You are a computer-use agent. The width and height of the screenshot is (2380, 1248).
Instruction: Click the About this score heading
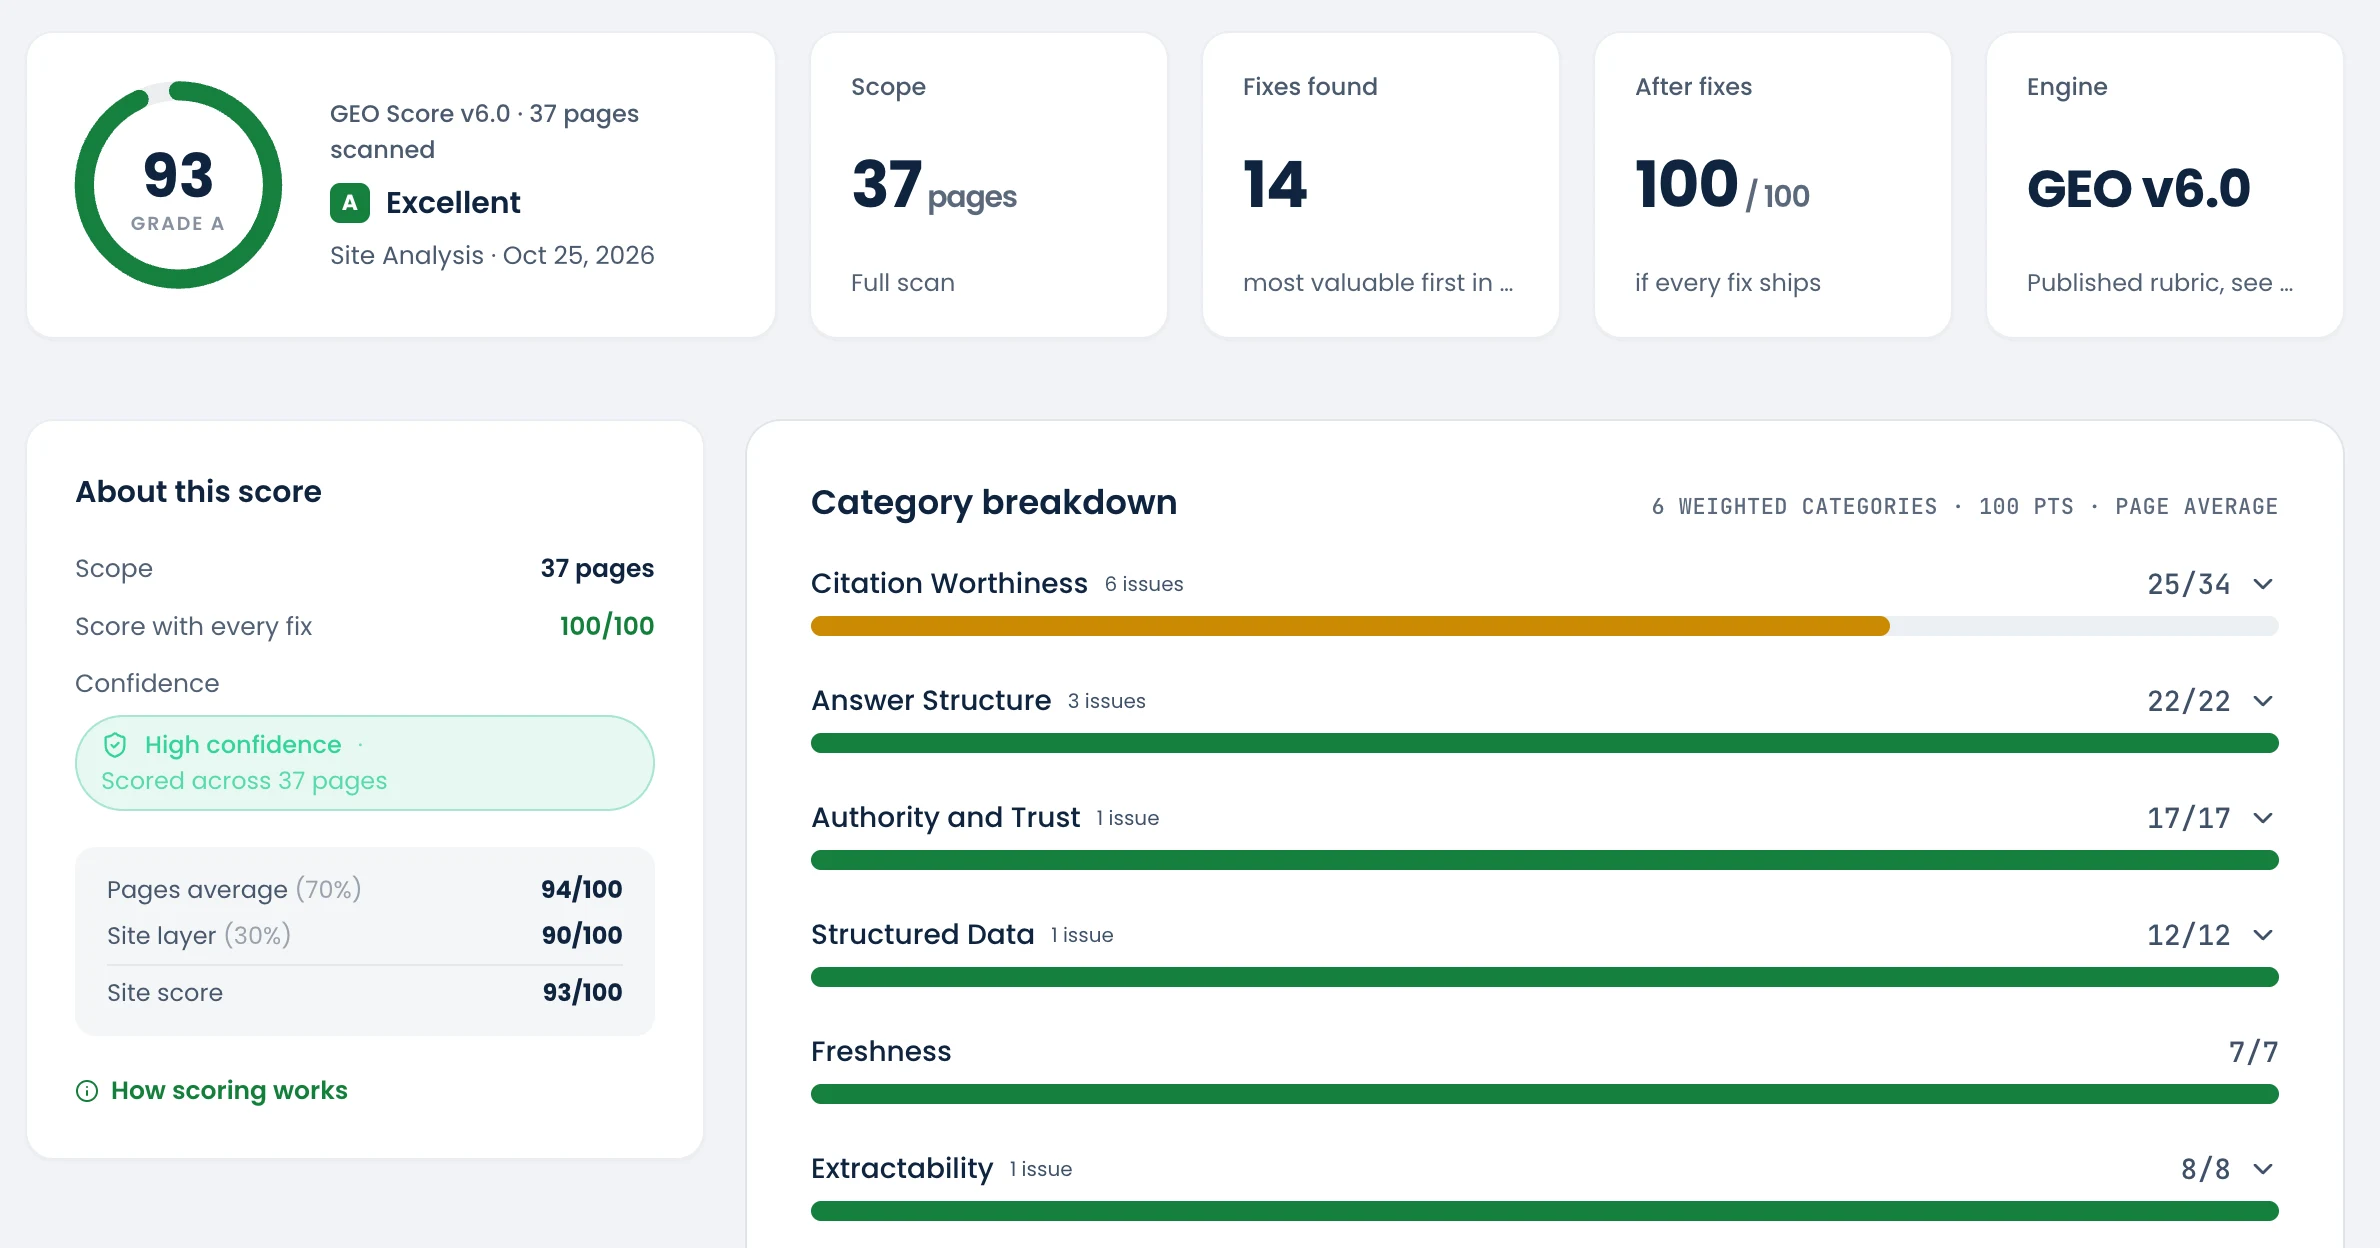199,491
